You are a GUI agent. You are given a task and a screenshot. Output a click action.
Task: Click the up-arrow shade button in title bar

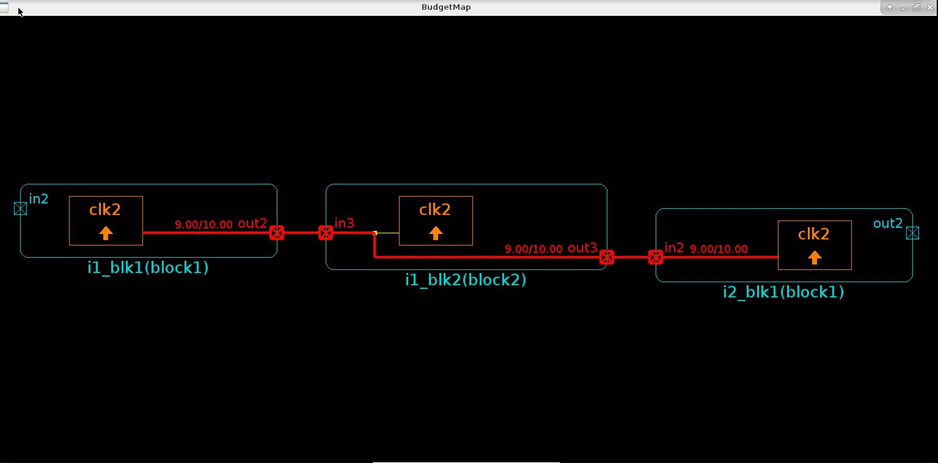[890, 7]
